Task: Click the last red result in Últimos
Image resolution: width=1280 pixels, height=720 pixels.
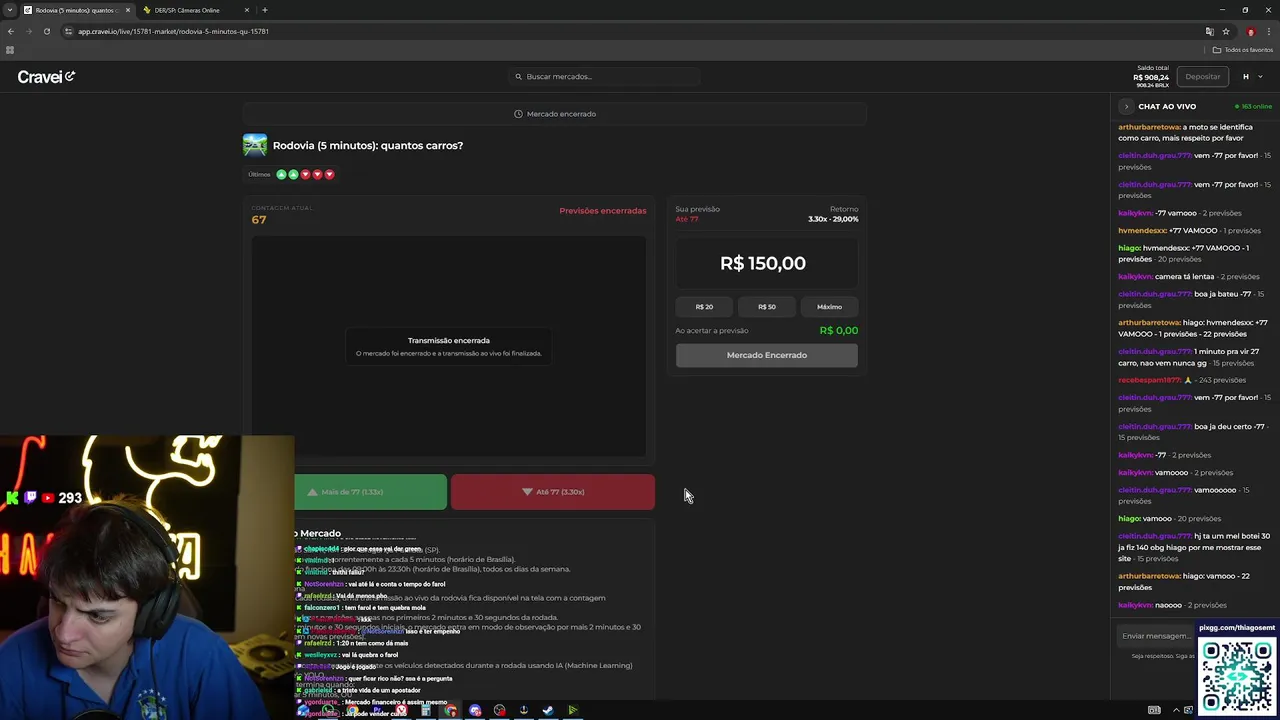Action: point(329,174)
